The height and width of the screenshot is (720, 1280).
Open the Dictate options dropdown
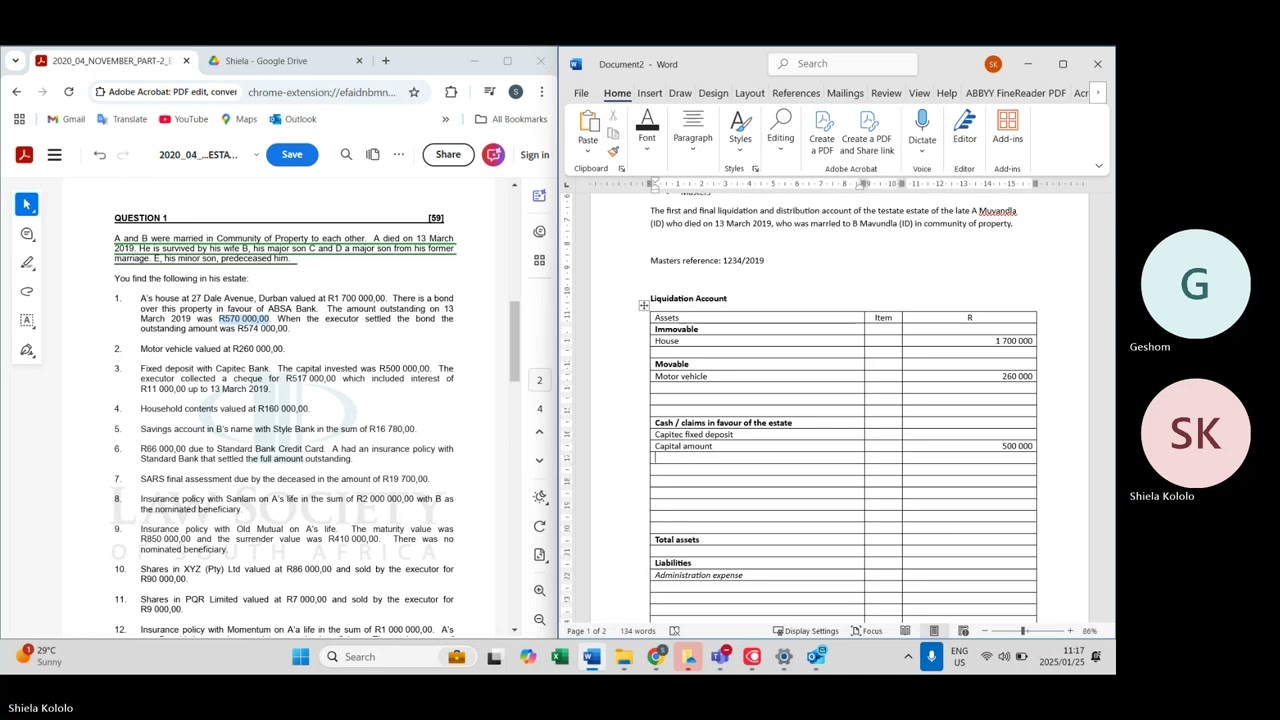pos(922,151)
